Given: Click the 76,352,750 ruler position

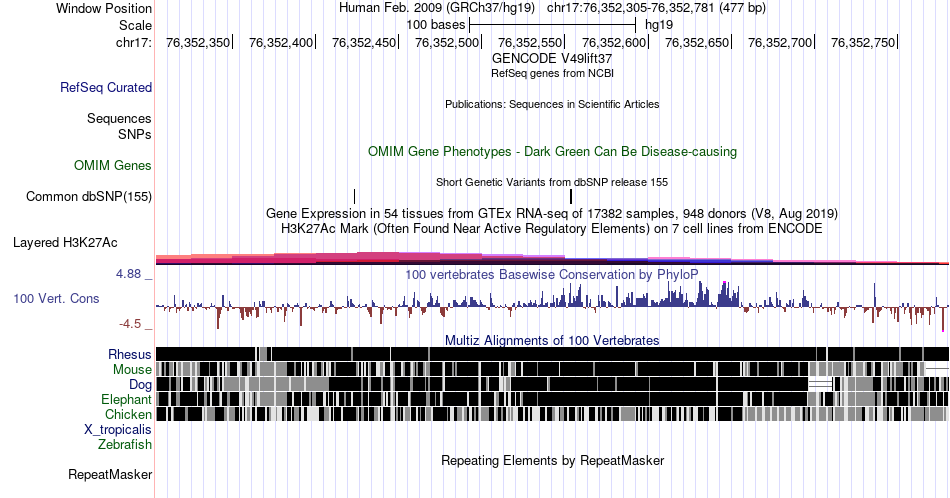Looking at the screenshot, I should pyautogui.click(x=863, y=42).
